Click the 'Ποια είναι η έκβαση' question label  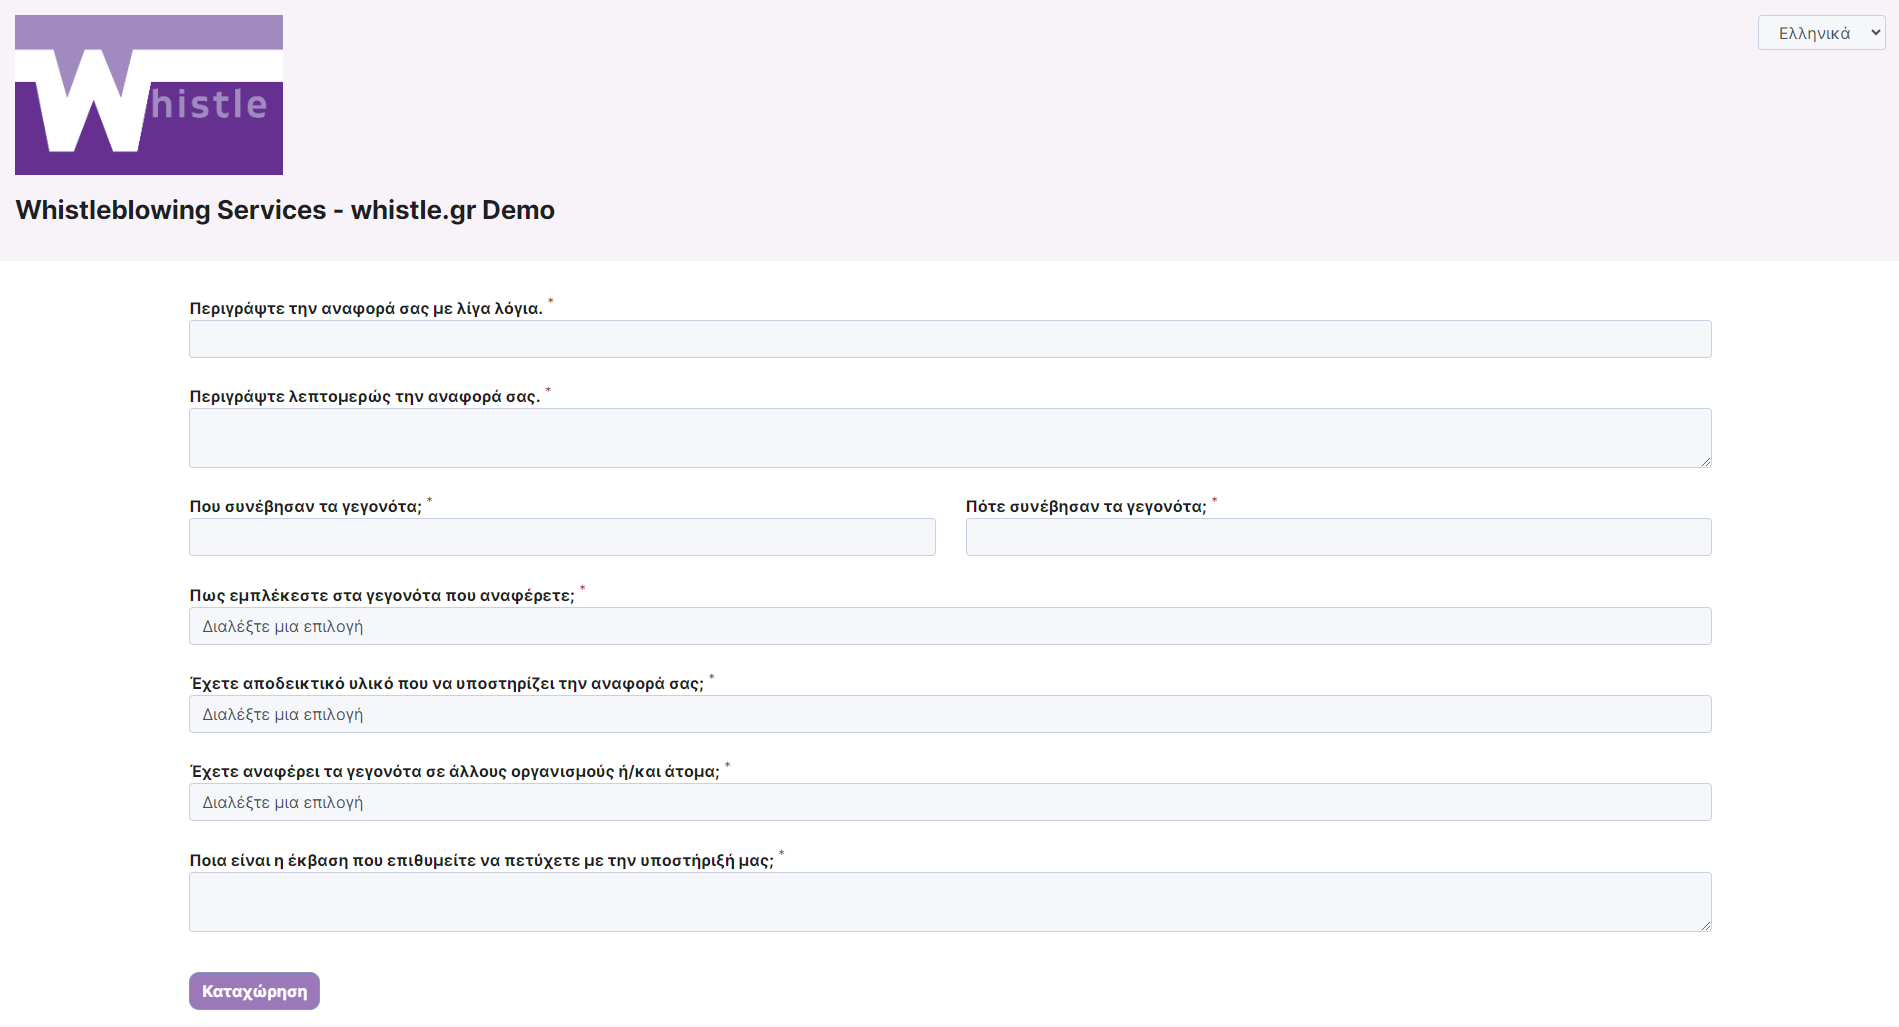coord(481,861)
